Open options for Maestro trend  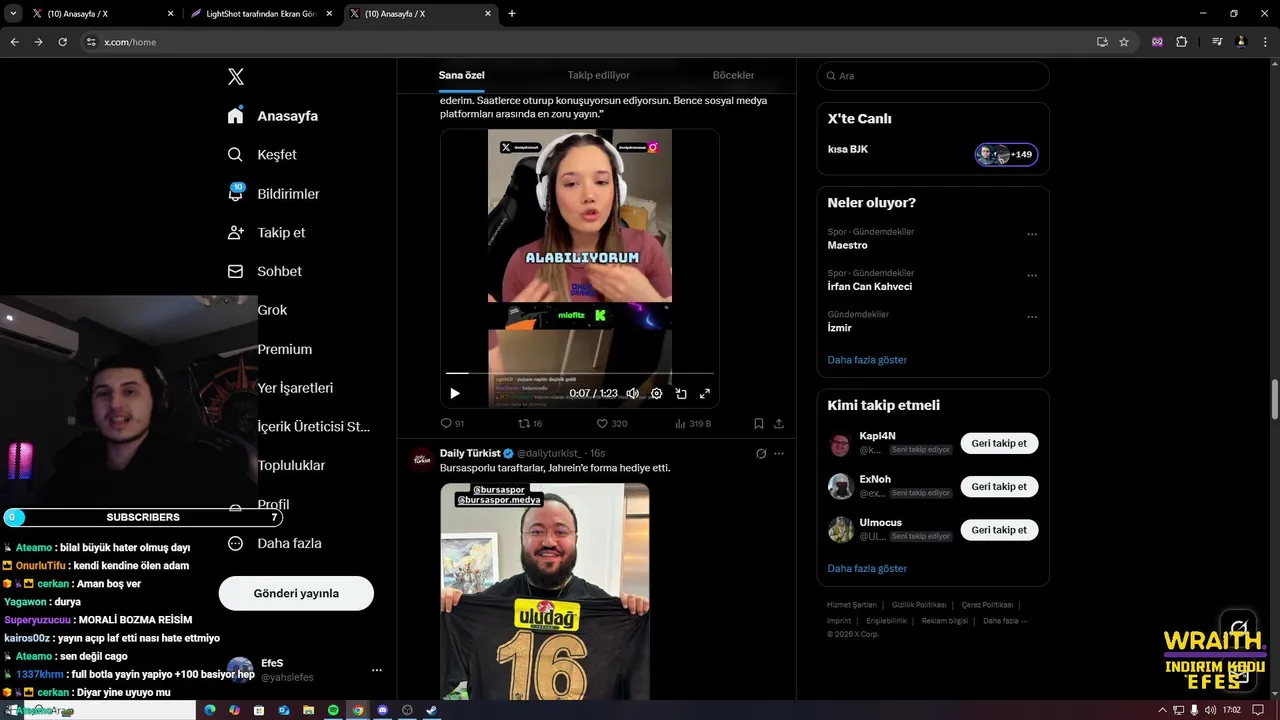point(1032,234)
